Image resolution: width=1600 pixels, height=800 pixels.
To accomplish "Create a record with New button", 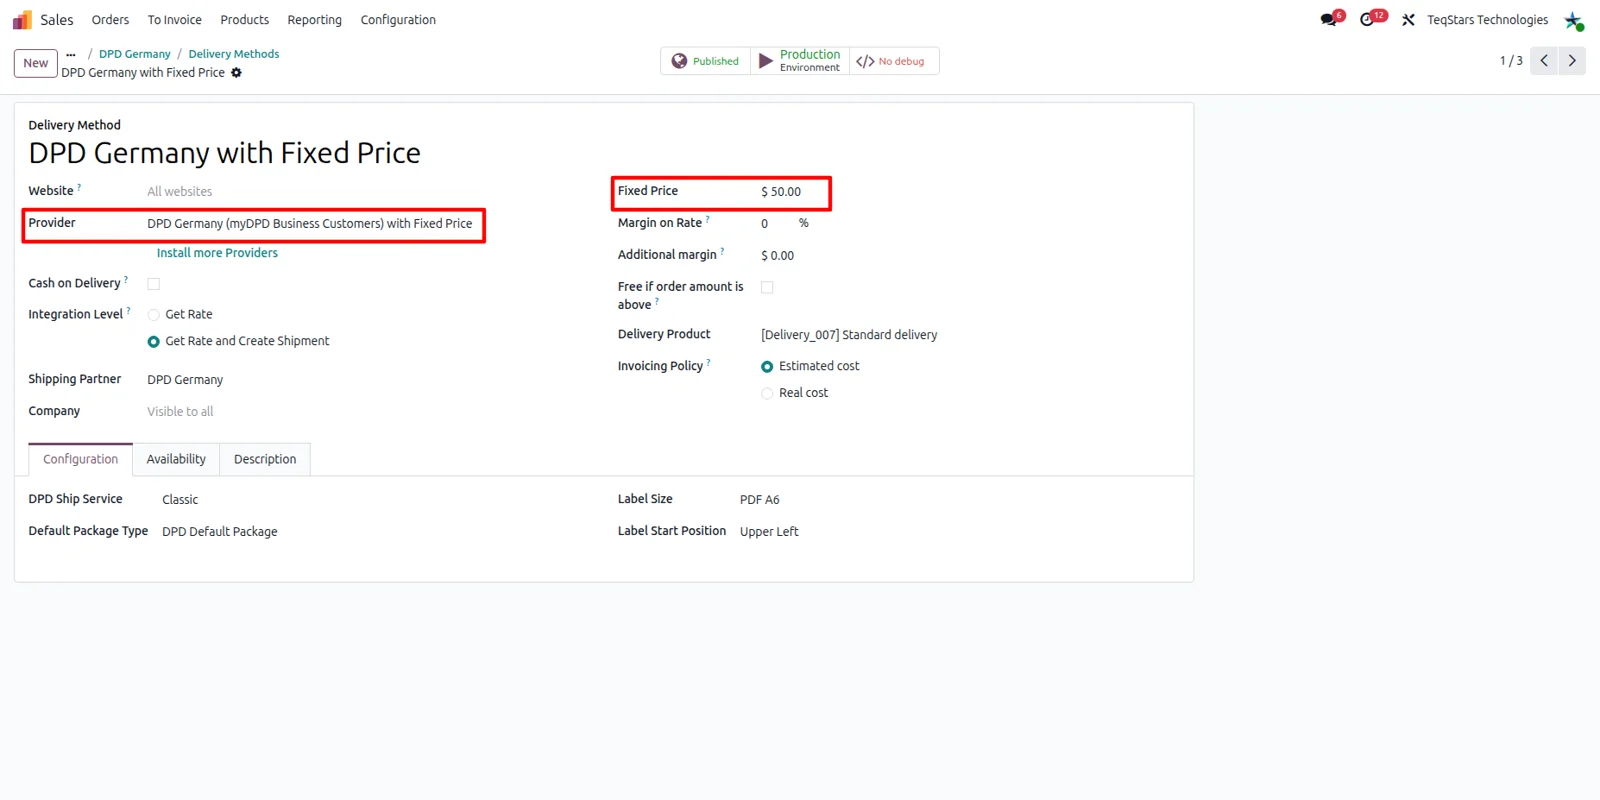I will (x=36, y=63).
